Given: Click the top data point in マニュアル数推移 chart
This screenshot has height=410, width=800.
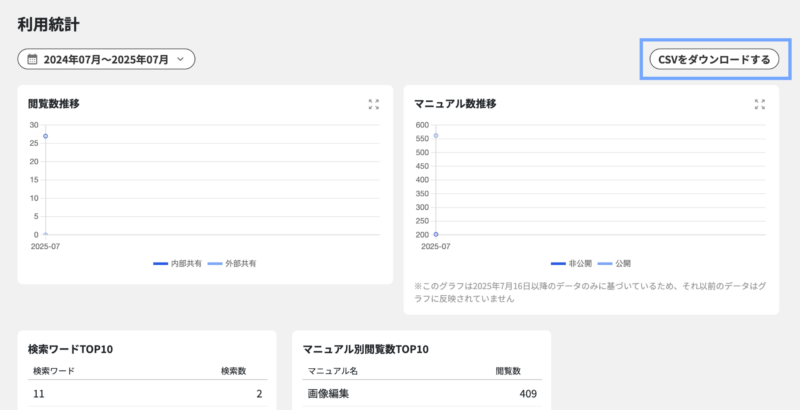Looking at the screenshot, I should [435, 136].
